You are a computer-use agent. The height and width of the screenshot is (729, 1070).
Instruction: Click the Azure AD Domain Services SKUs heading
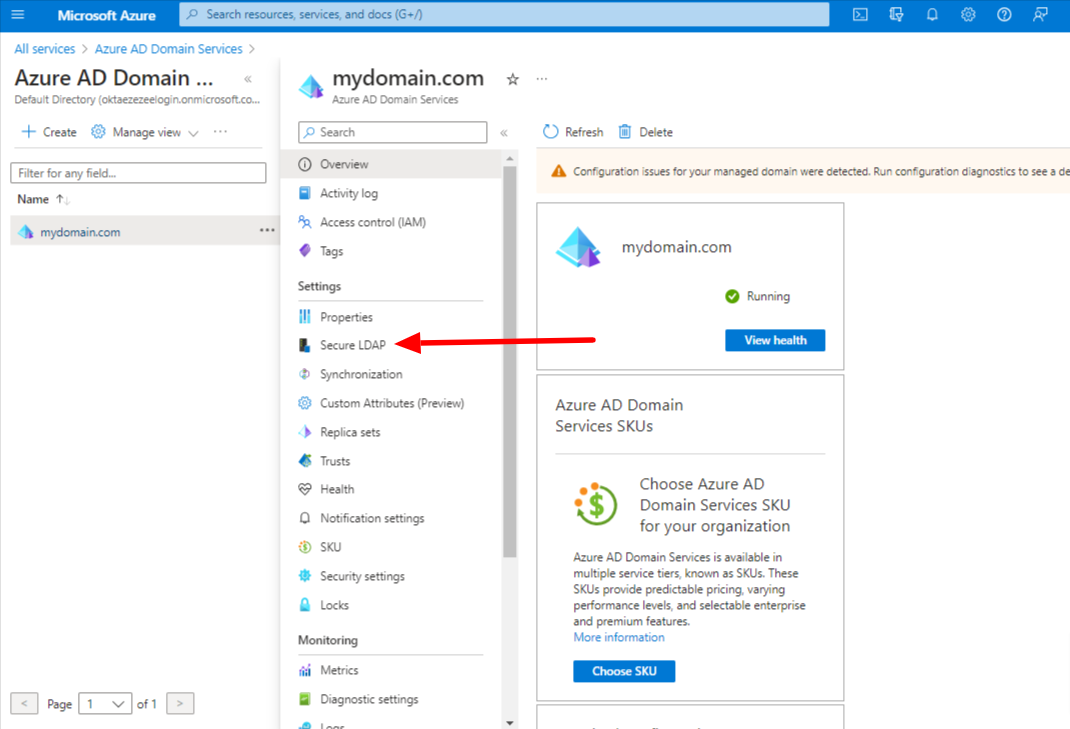tap(619, 415)
